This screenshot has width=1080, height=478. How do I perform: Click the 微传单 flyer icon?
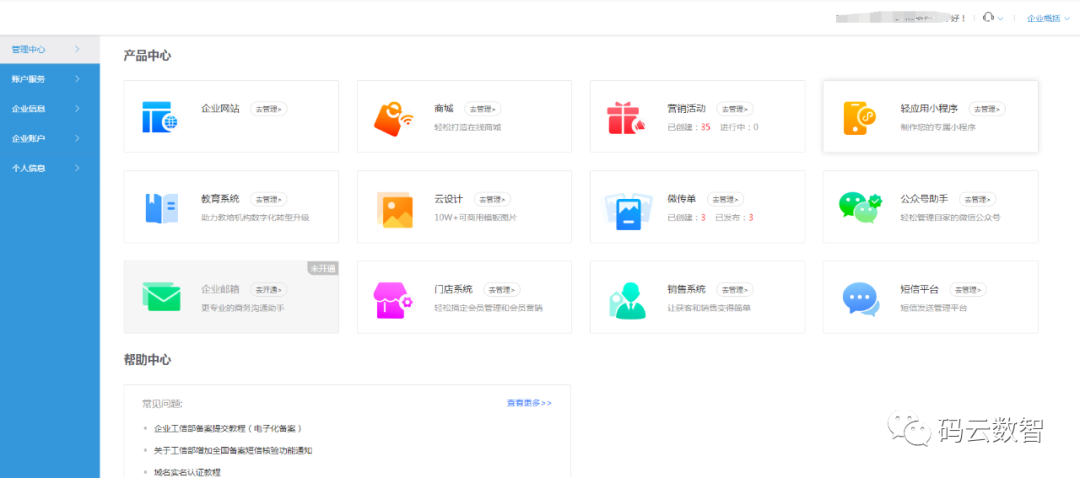pos(627,209)
